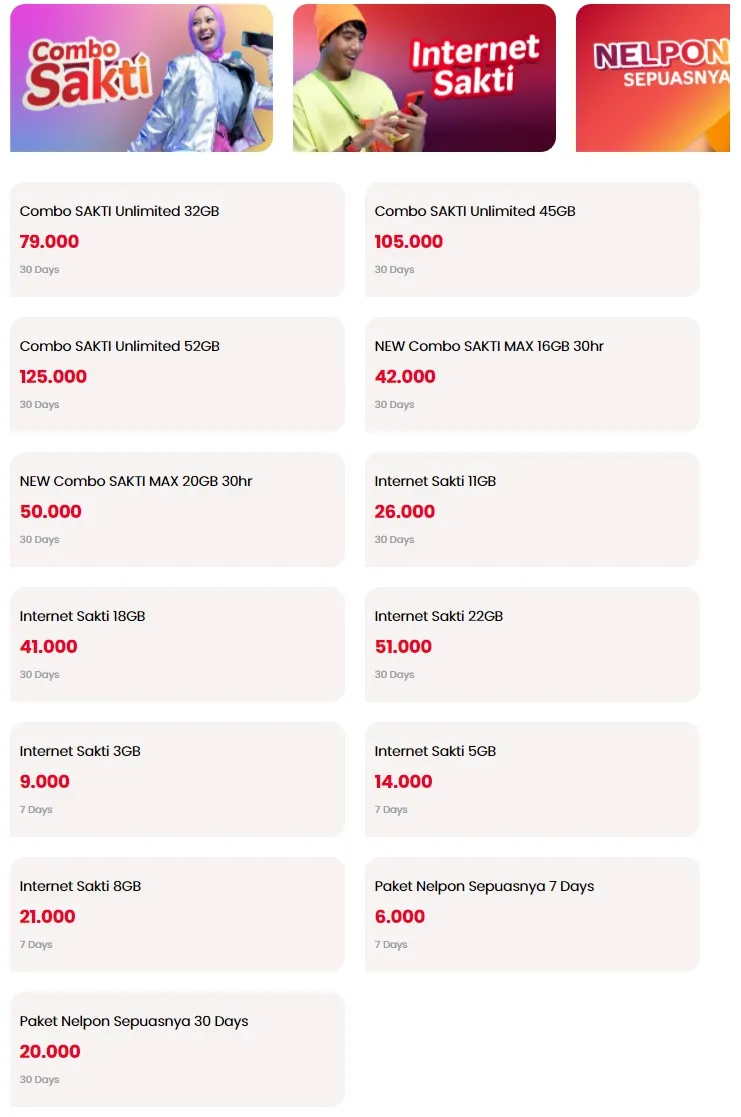The width and height of the screenshot is (741, 1117).
Task: Open the Internet Sakti promotional banner
Action: (x=423, y=77)
